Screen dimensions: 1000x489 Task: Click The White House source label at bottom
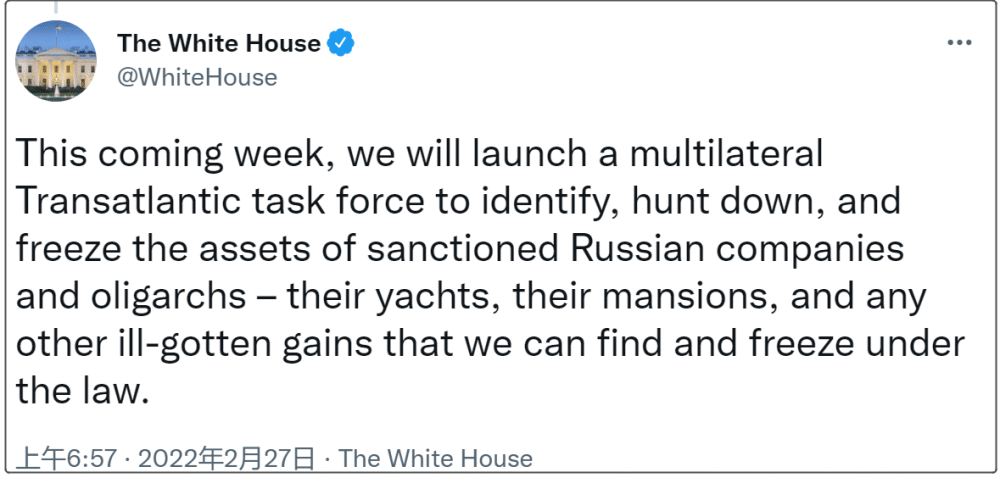click(434, 458)
